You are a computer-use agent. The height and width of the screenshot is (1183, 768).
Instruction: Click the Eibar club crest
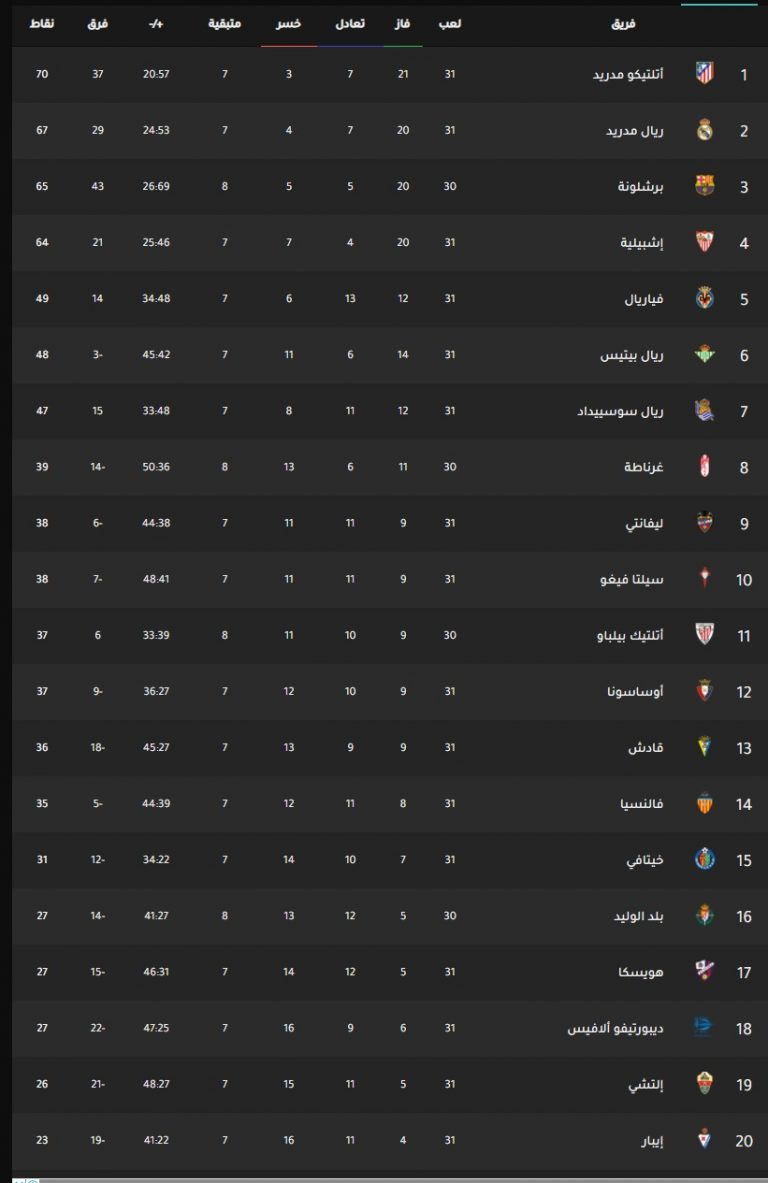click(705, 1139)
